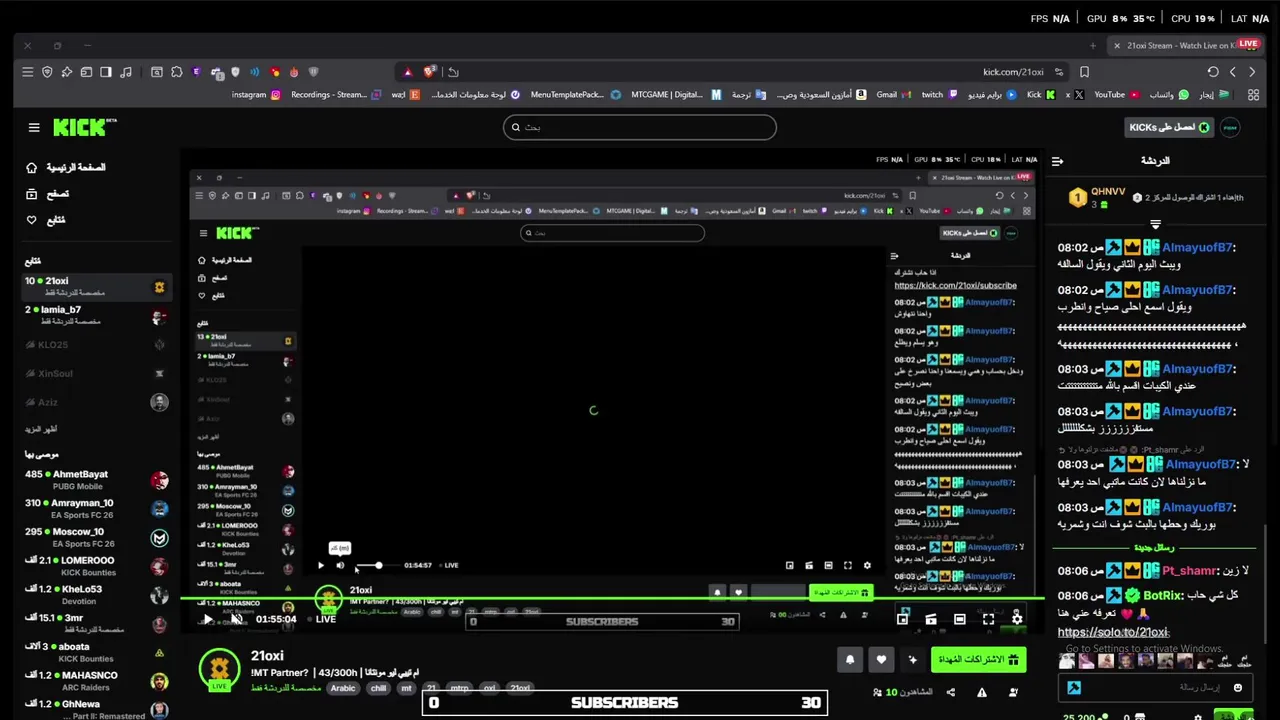Screen dimensions: 1280x720
Task: Click the Brave Rewards triangle icon
Action: 407,72
